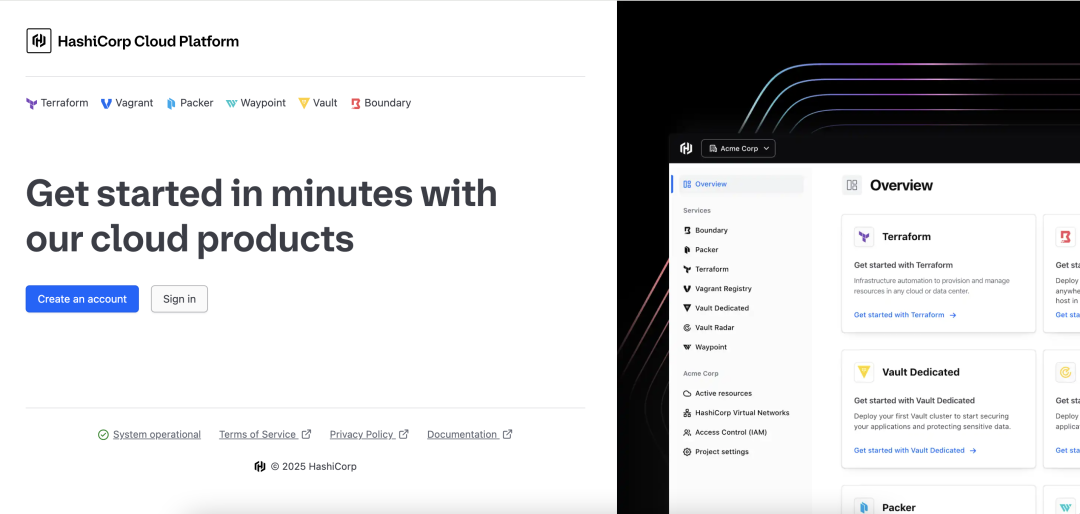Open the Terms of Service link

coord(258,435)
